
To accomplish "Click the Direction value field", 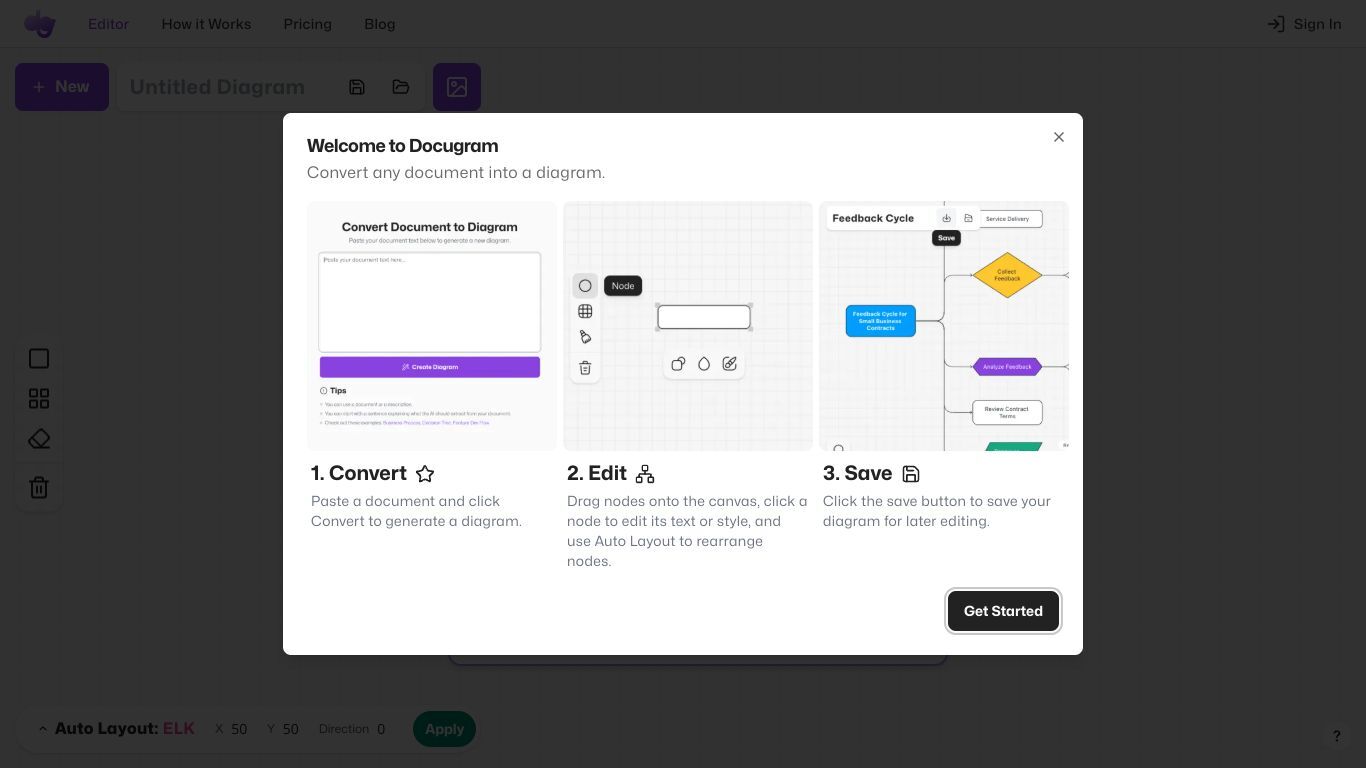I will point(381,729).
